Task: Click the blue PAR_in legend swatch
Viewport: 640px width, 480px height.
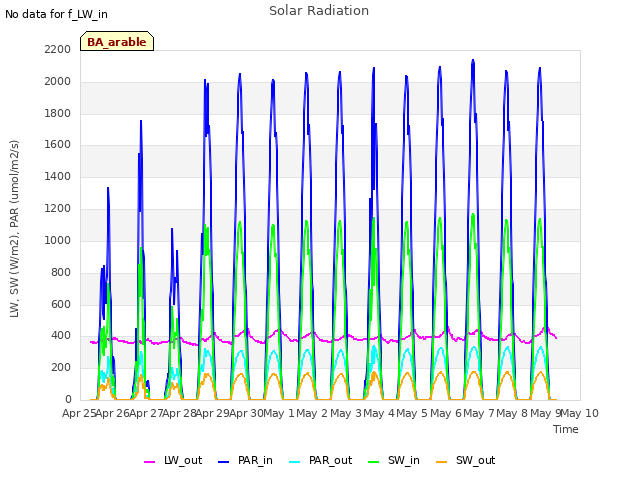Action: coord(224,462)
